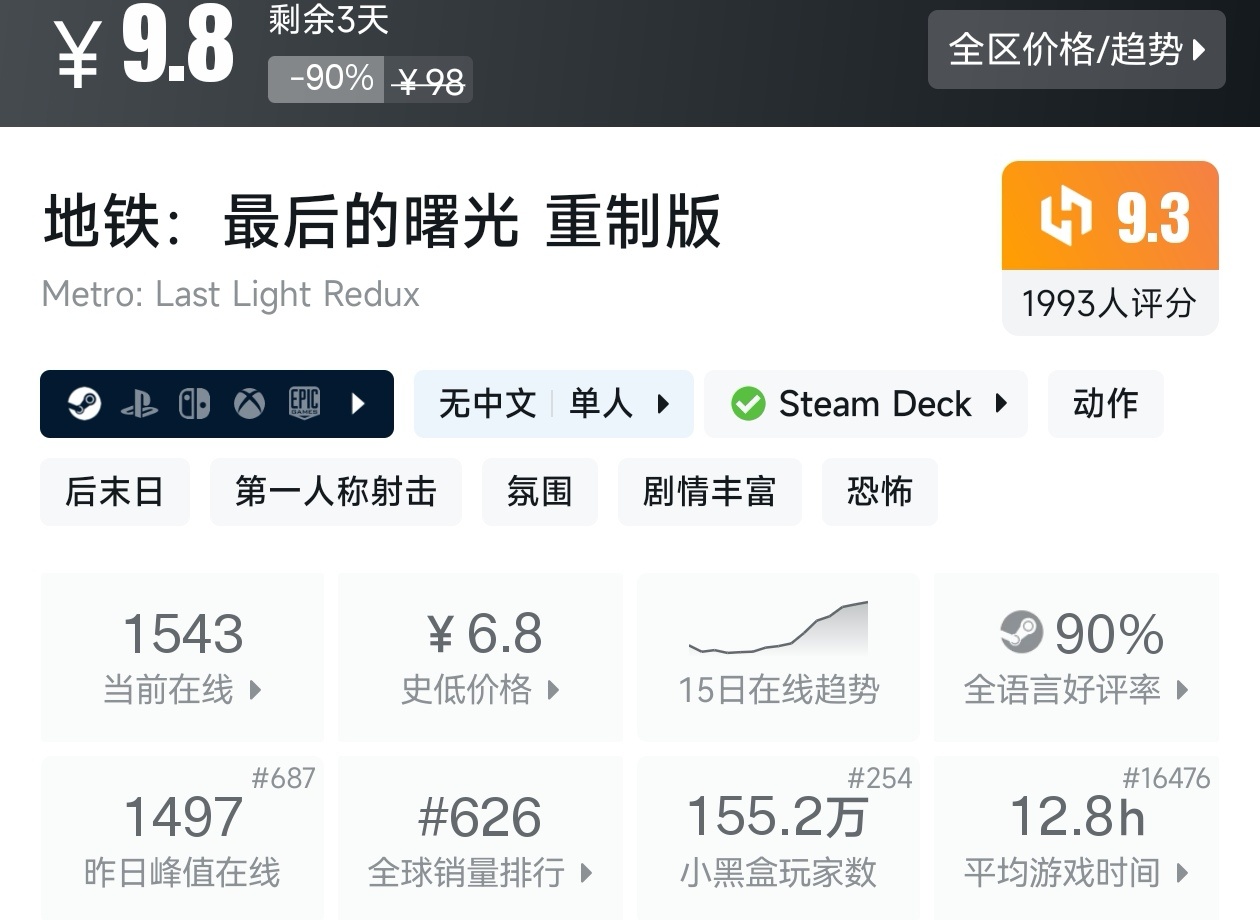Click the Steam logo beside 90% rating
Image resolution: width=1260 pixels, height=920 pixels.
pyautogui.click(x=1021, y=633)
